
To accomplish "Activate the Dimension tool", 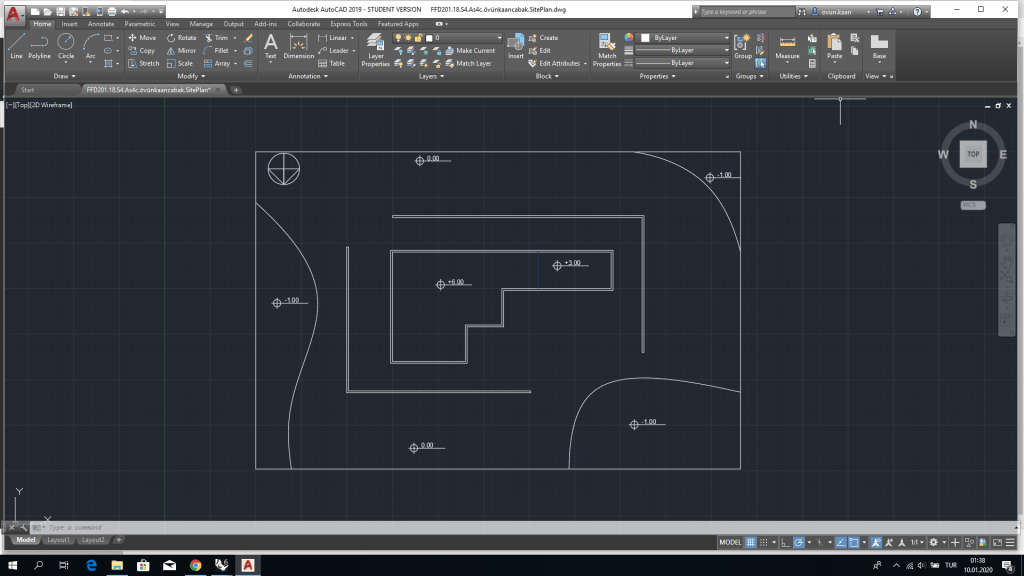I will [298, 46].
